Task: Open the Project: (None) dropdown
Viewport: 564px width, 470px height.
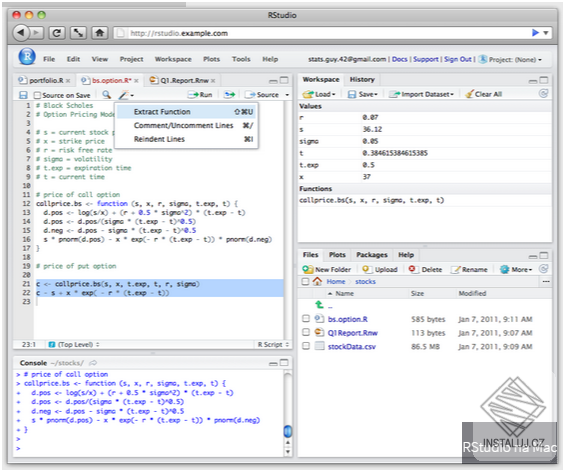Action: point(510,59)
